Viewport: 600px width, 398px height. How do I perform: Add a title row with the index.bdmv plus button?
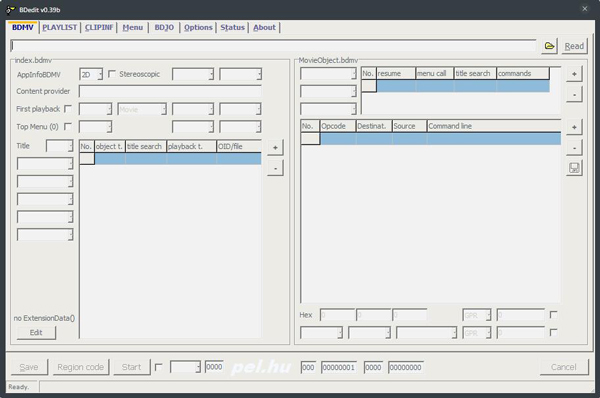click(275, 147)
